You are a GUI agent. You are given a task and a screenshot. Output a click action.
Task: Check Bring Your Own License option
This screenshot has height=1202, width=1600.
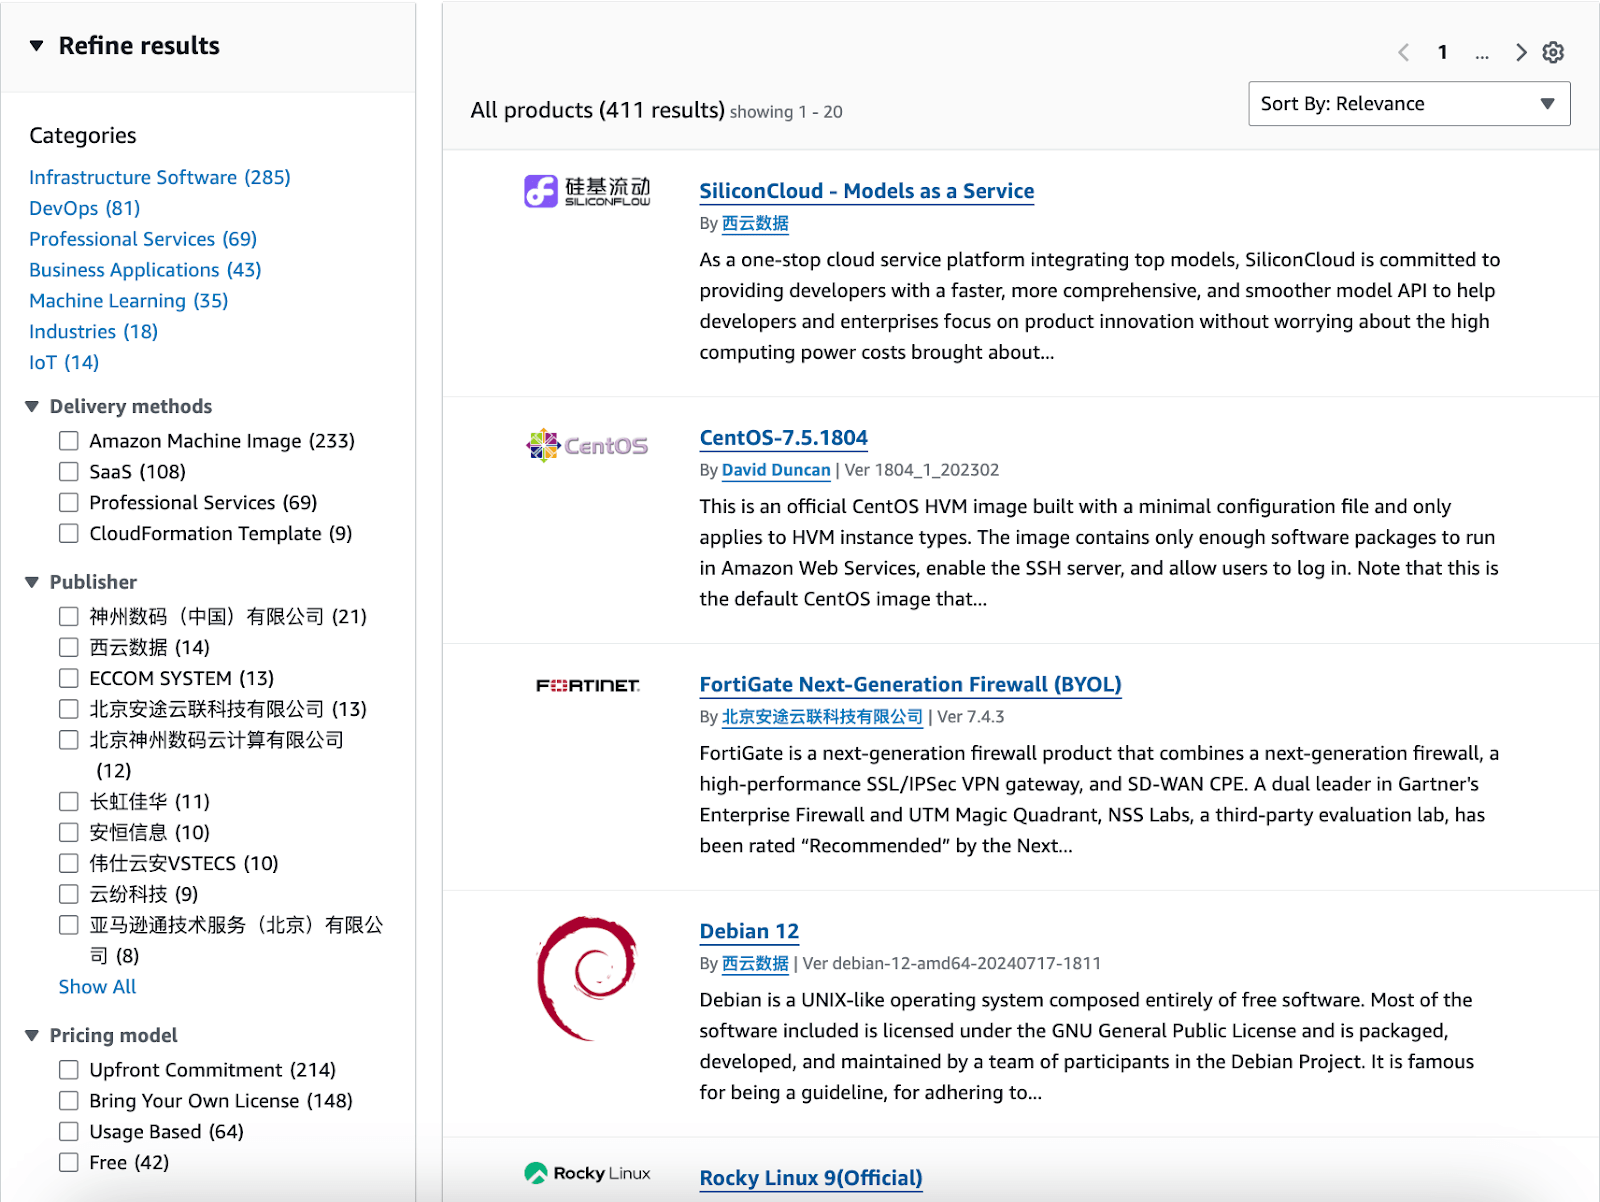(x=69, y=1101)
